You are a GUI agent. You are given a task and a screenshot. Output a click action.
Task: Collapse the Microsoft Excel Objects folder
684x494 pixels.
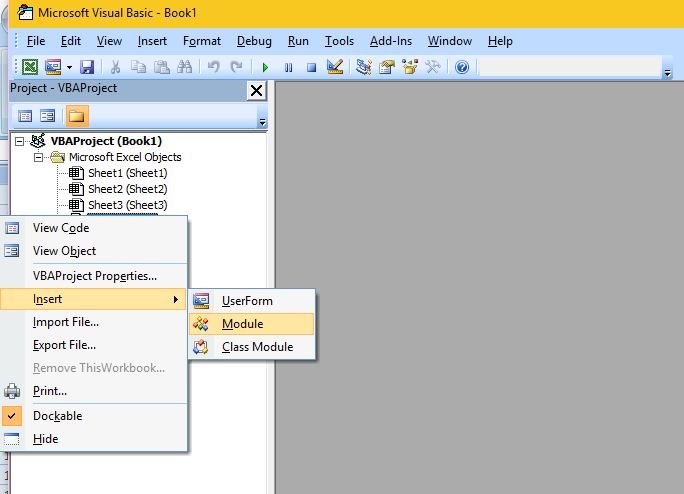[x=38, y=158]
